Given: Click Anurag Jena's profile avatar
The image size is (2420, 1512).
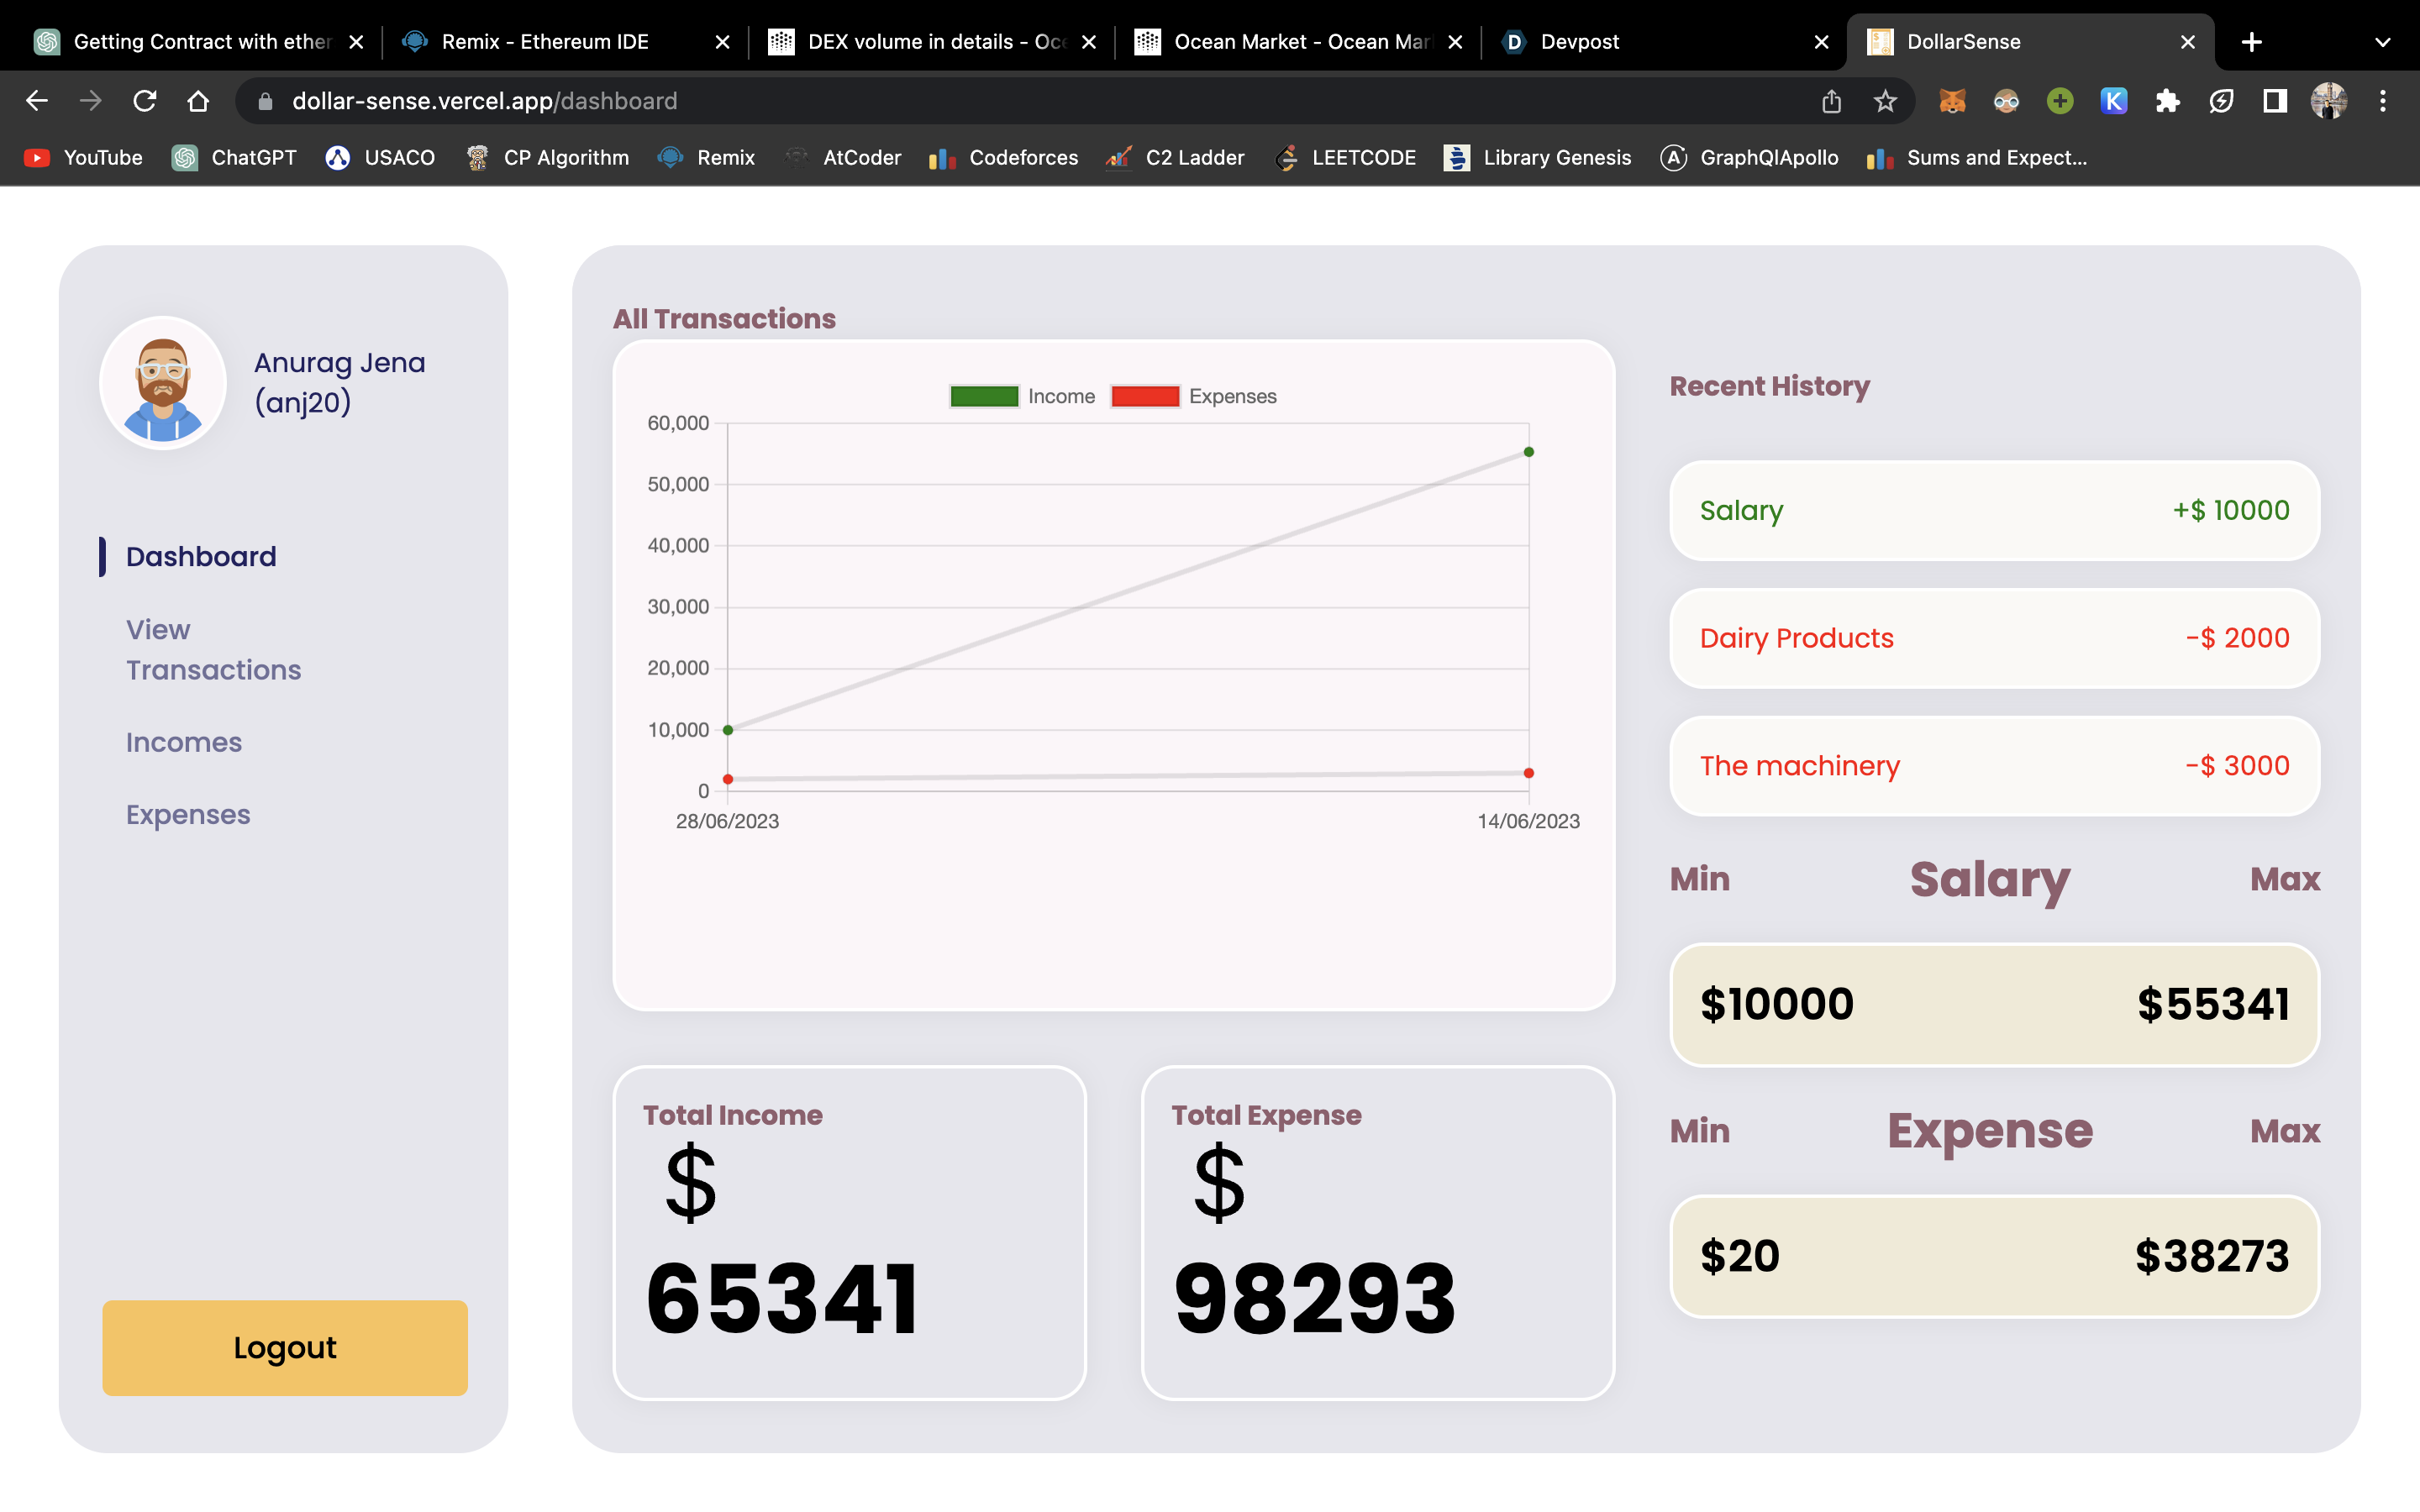Looking at the screenshot, I should click(x=163, y=383).
